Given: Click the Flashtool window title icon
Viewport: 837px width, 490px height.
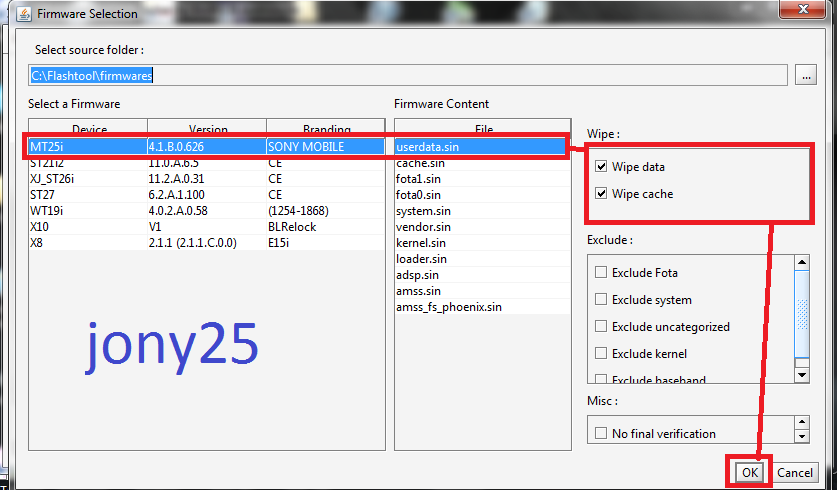Looking at the screenshot, I should point(24,15).
